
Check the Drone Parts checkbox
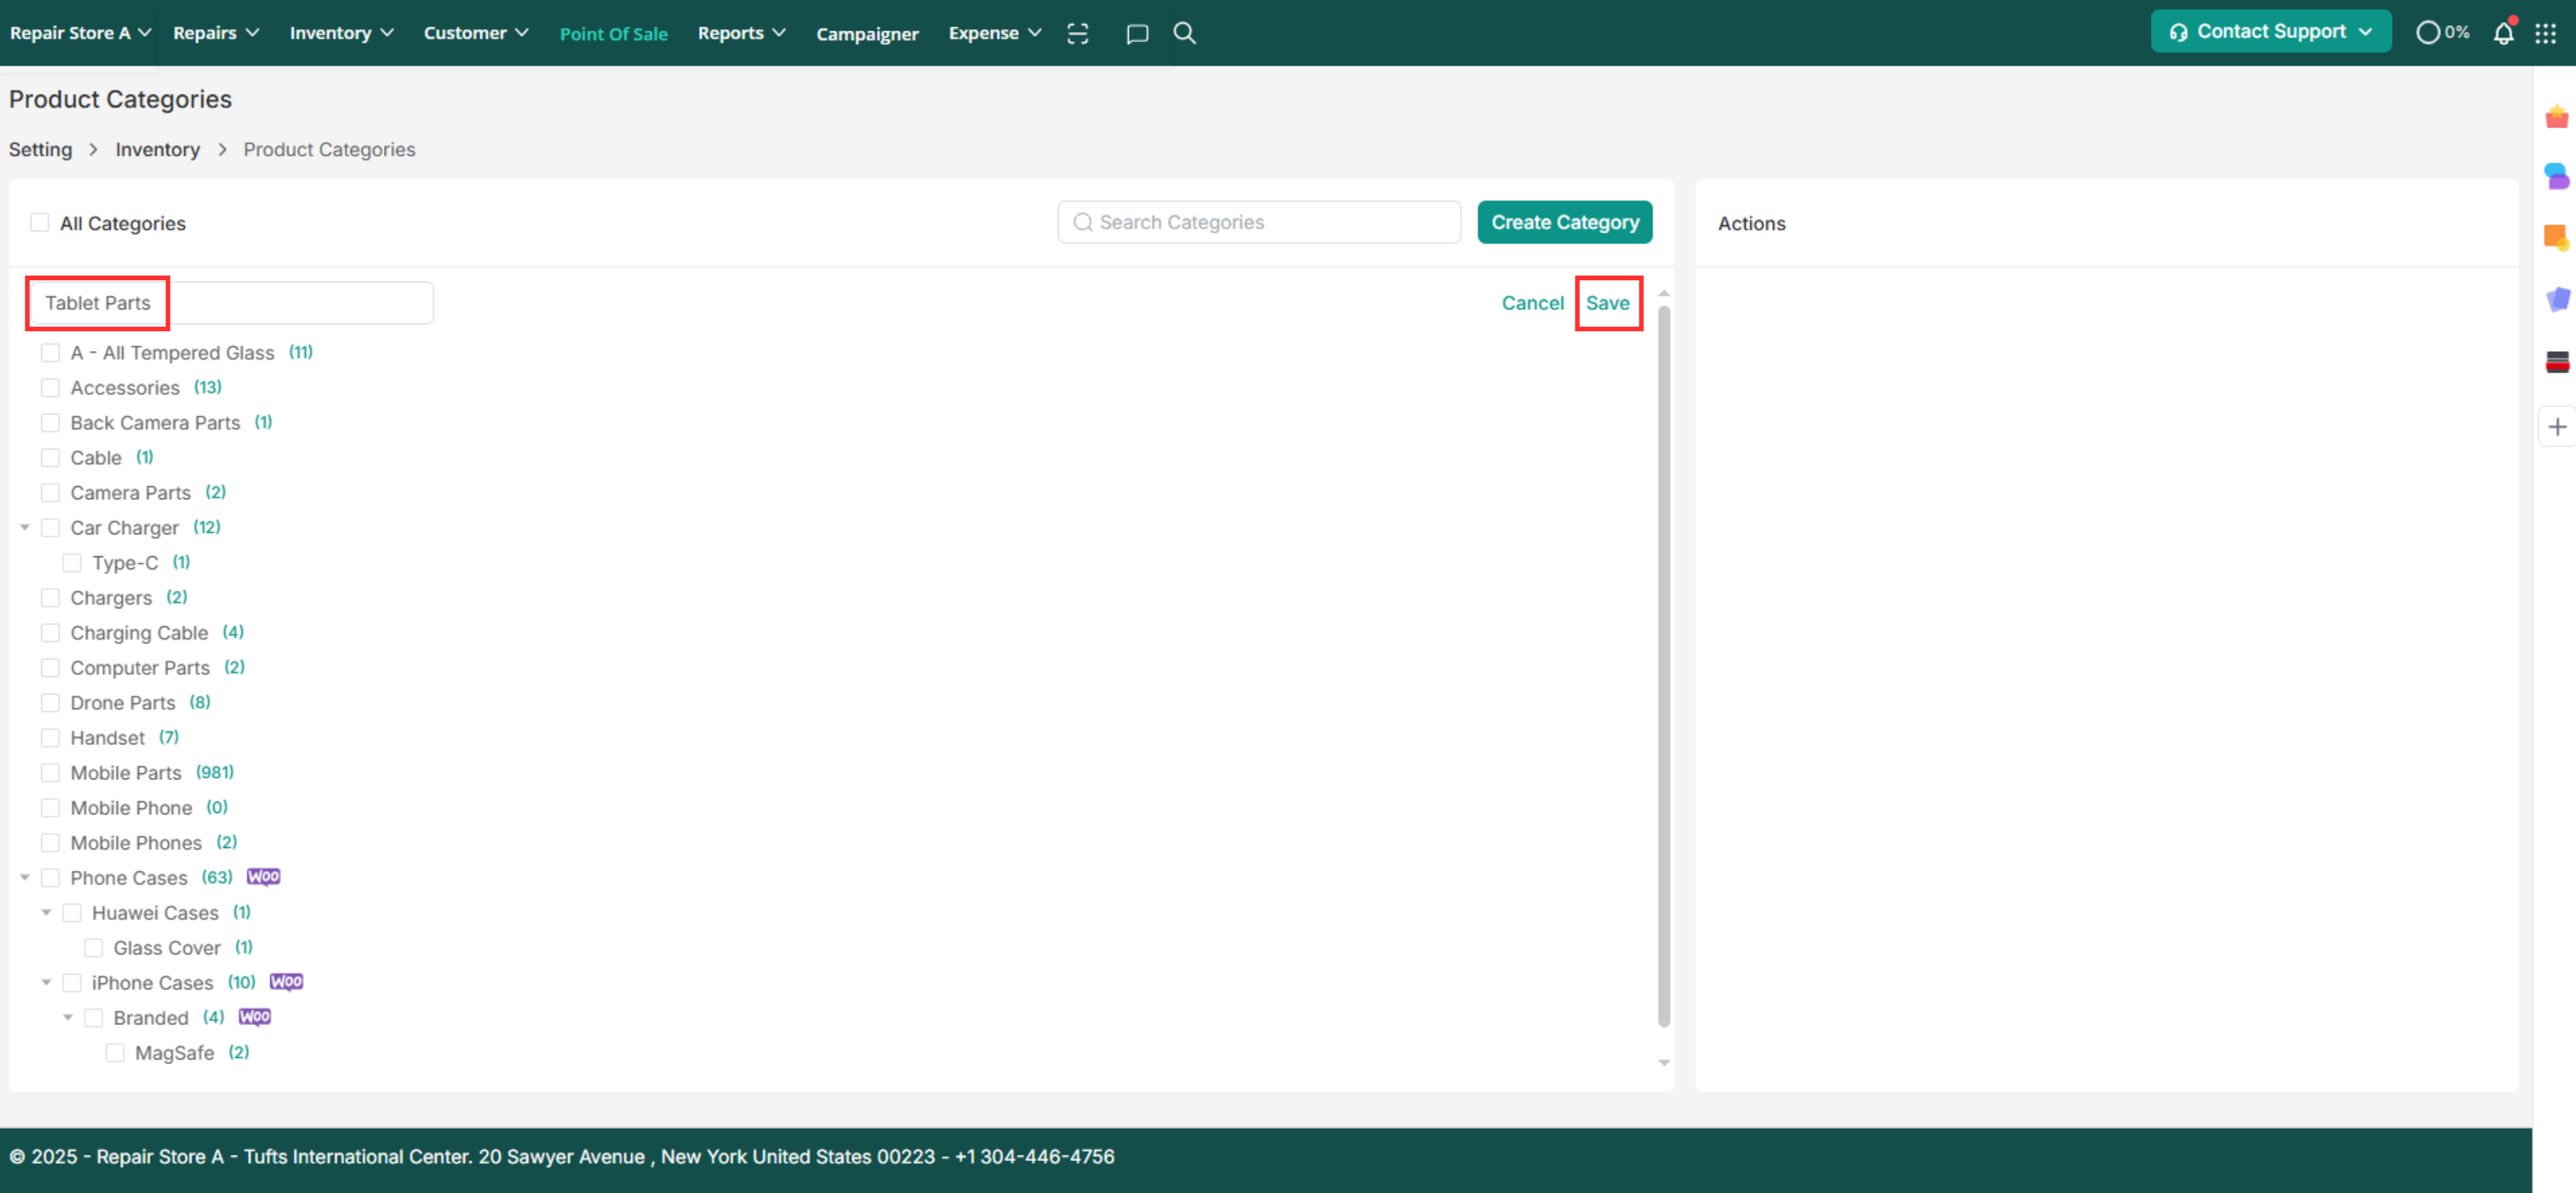coord(50,702)
